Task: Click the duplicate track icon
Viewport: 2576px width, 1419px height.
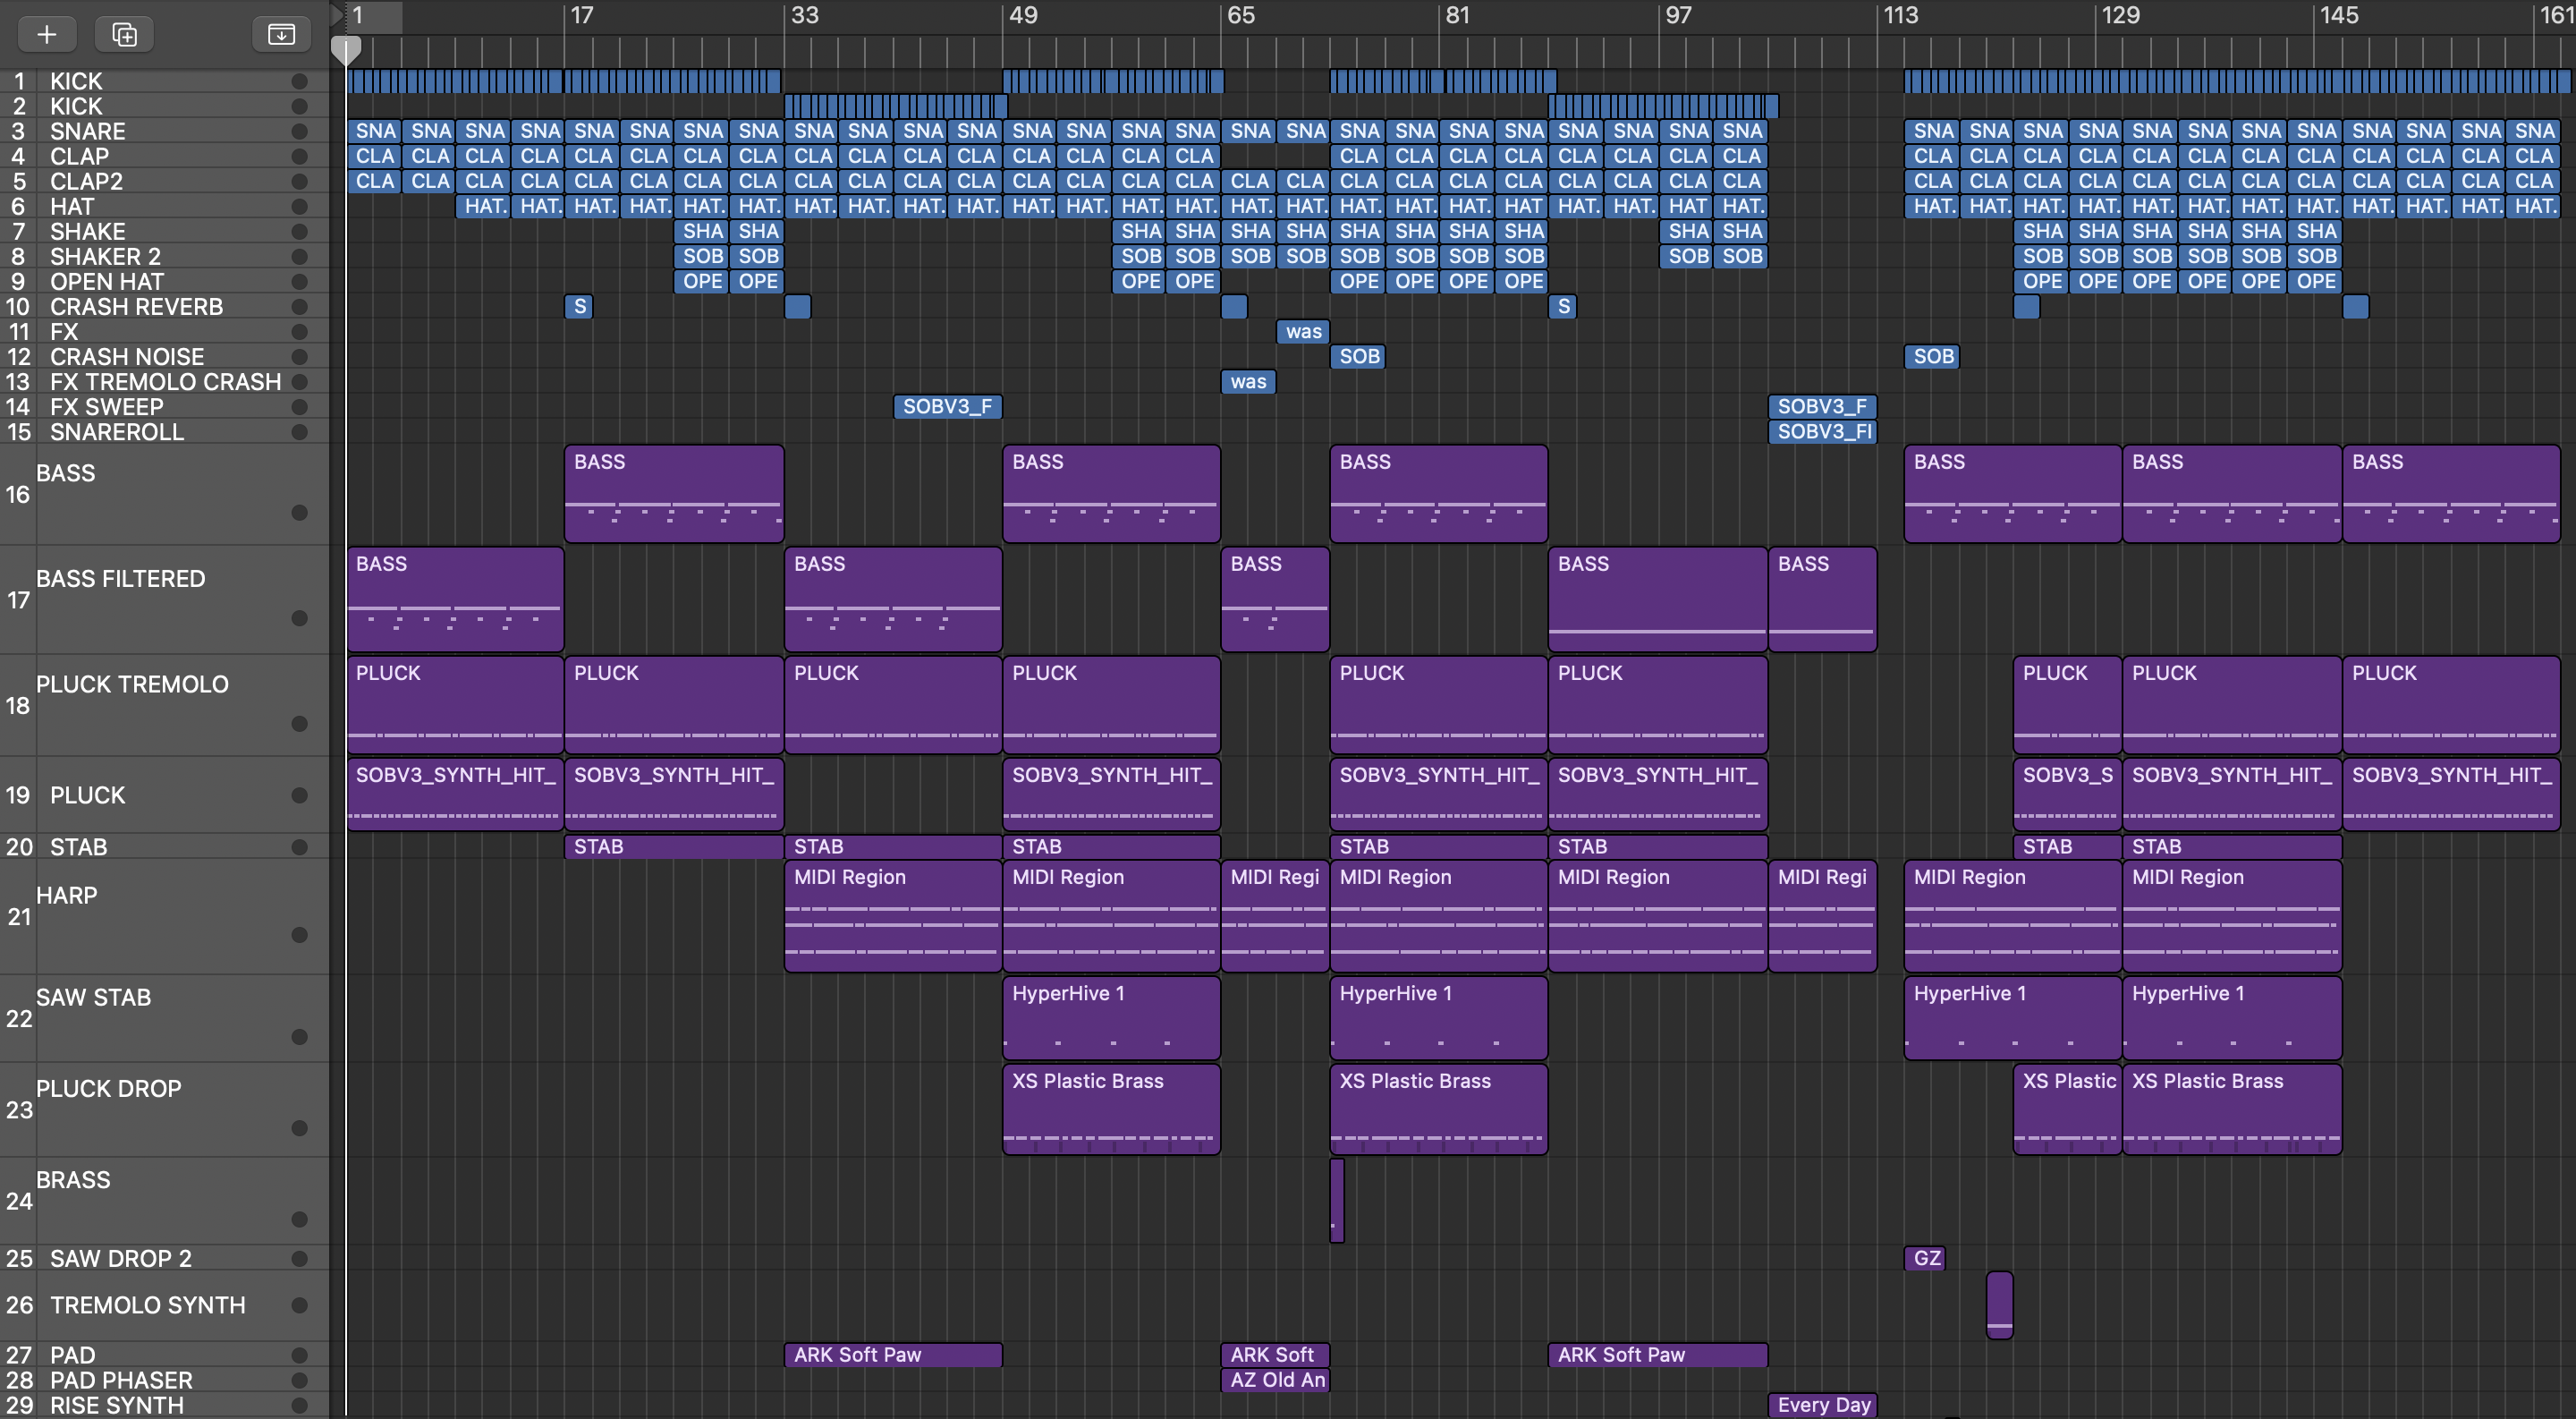Action: tap(124, 34)
